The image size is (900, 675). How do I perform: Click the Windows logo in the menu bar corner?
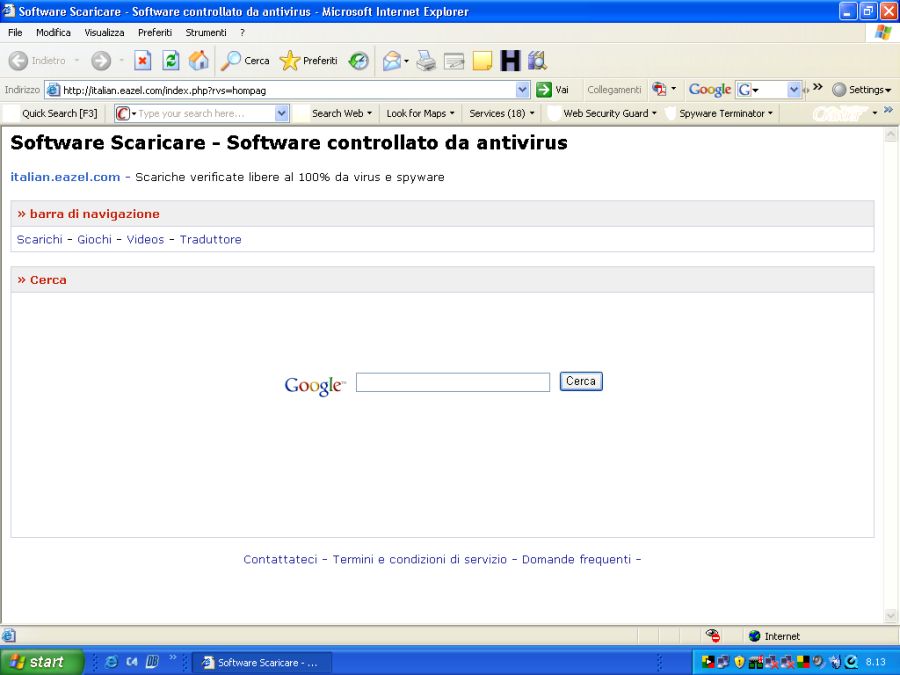point(883,32)
